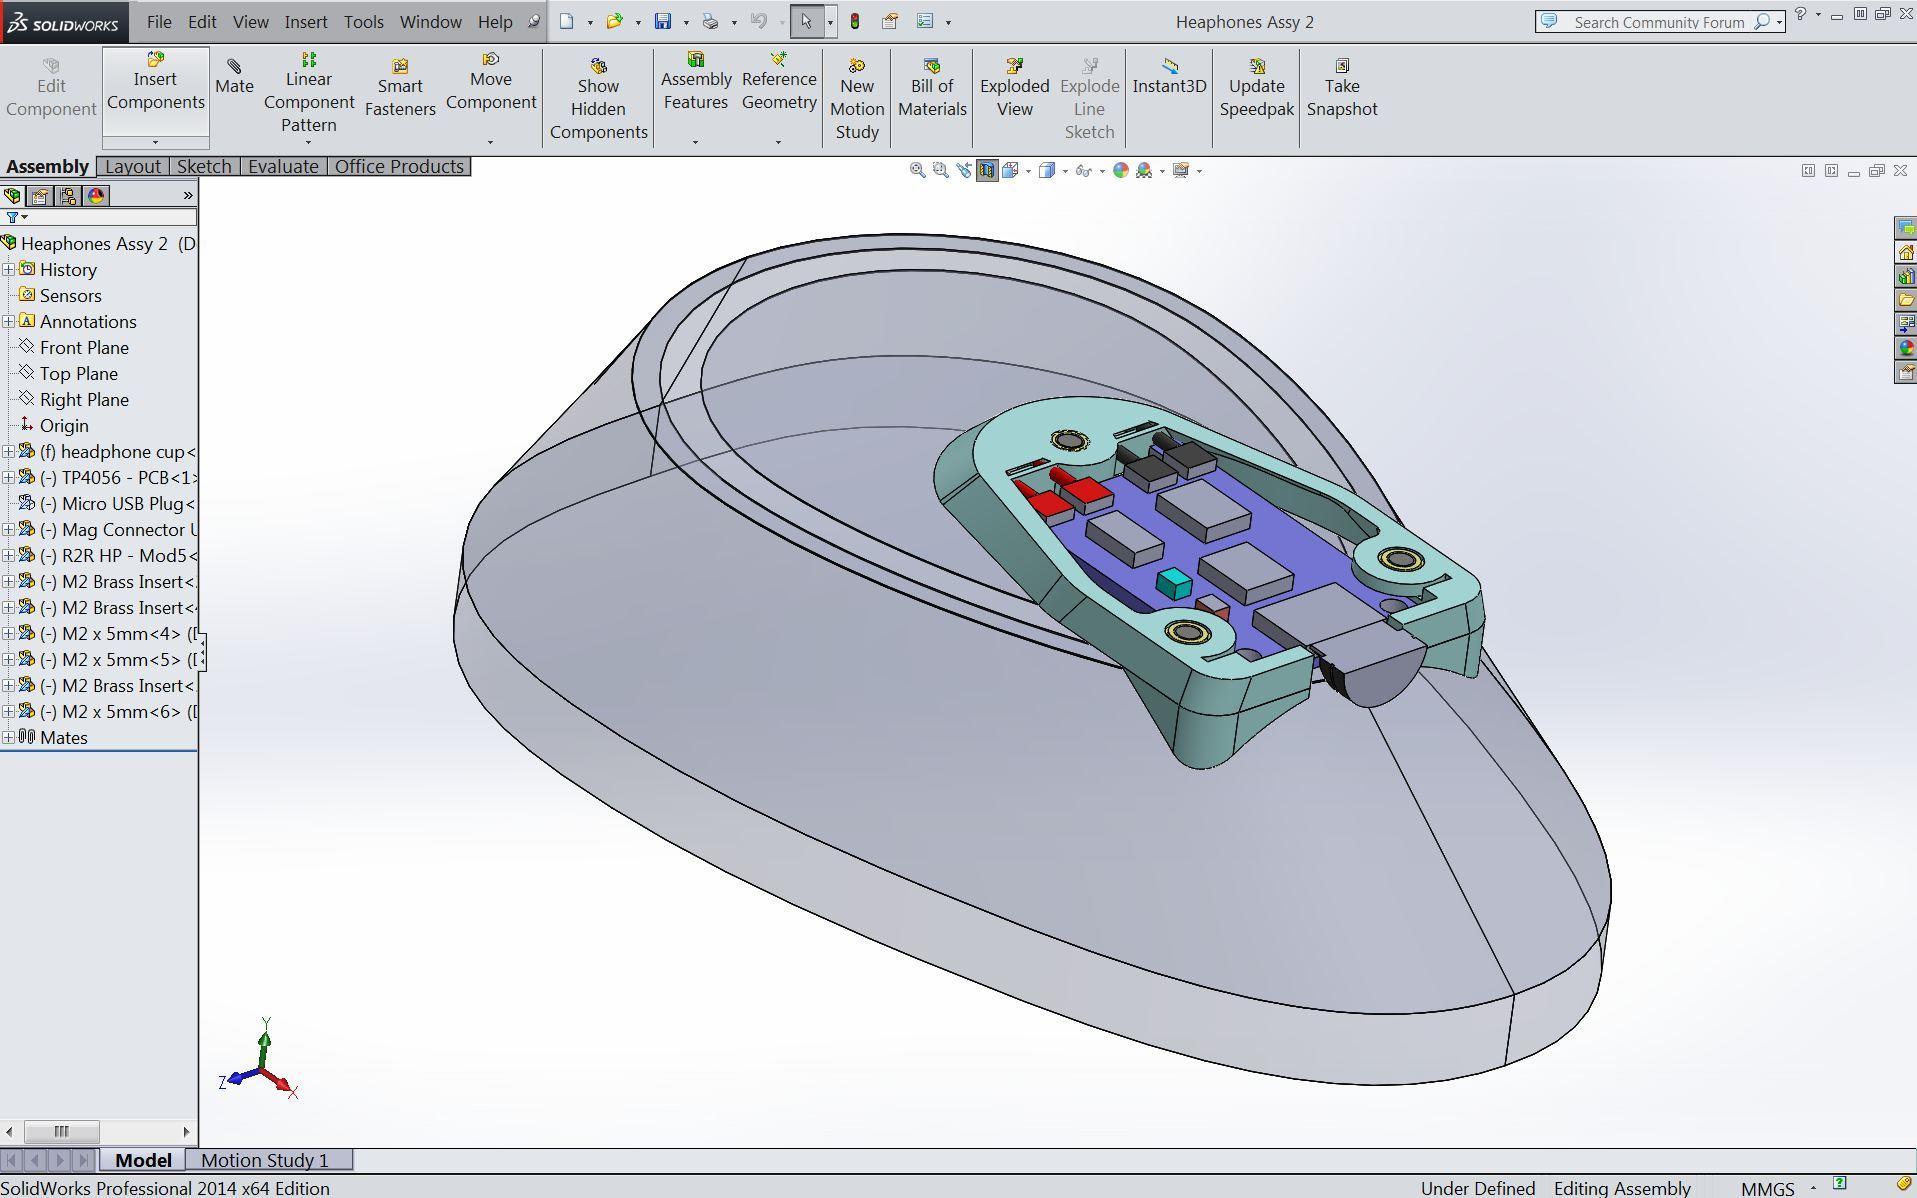Select the Model tab
Image resolution: width=1917 pixels, height=1198 pixels.
[x=143, y=1160]
